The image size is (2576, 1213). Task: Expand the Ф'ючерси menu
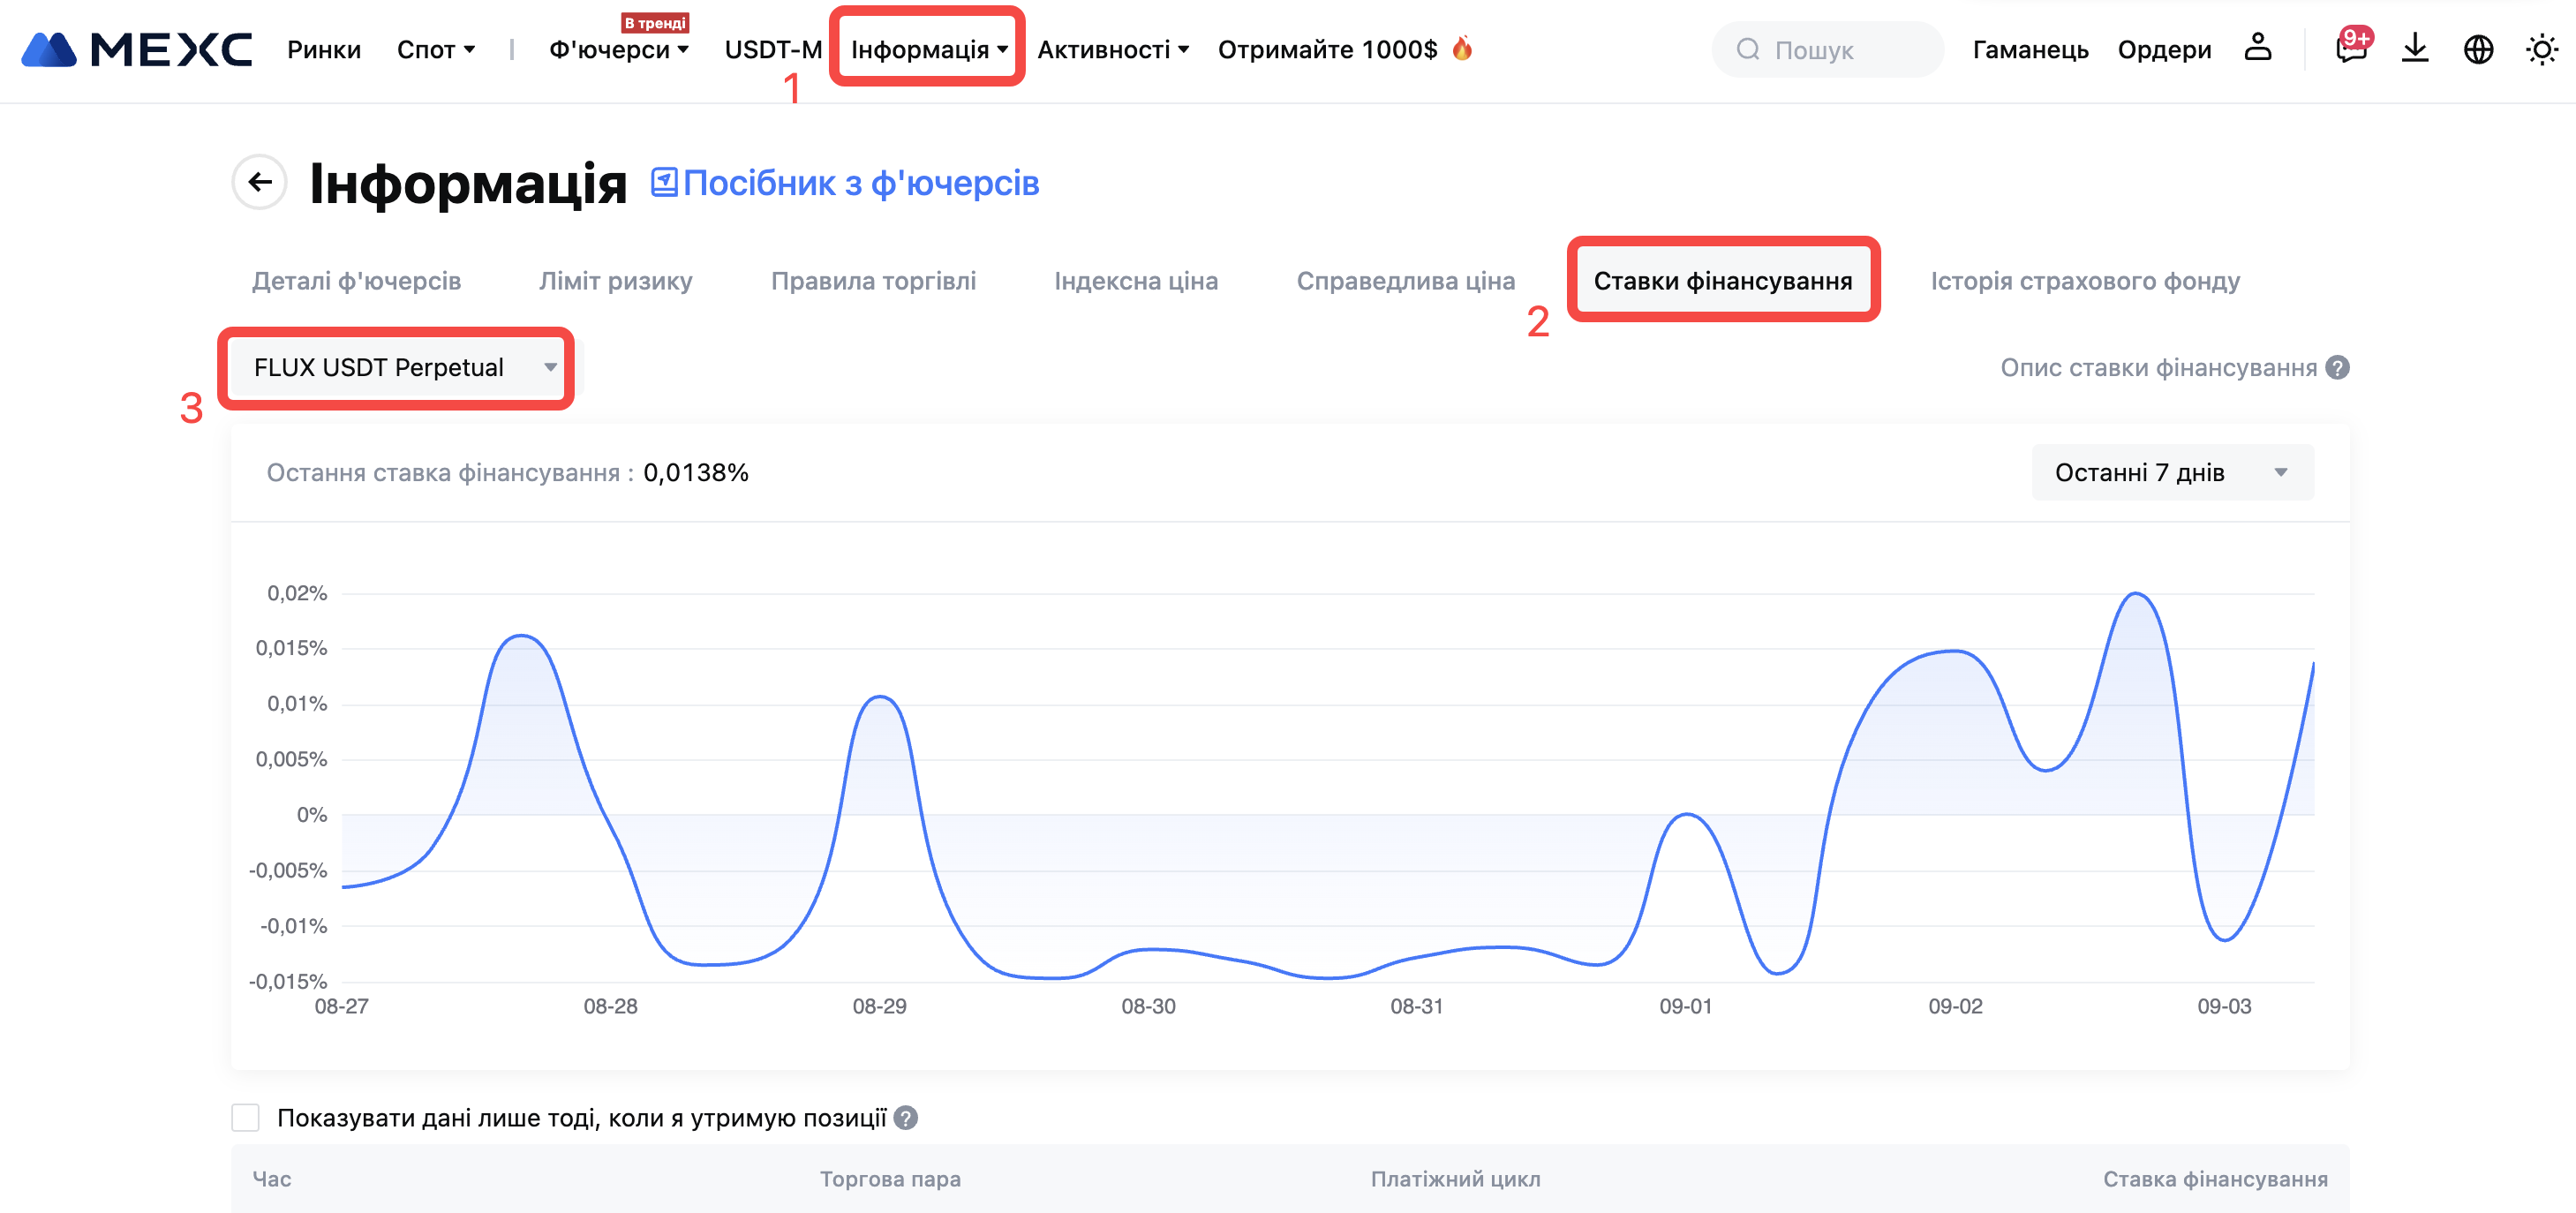click(618, 49)
